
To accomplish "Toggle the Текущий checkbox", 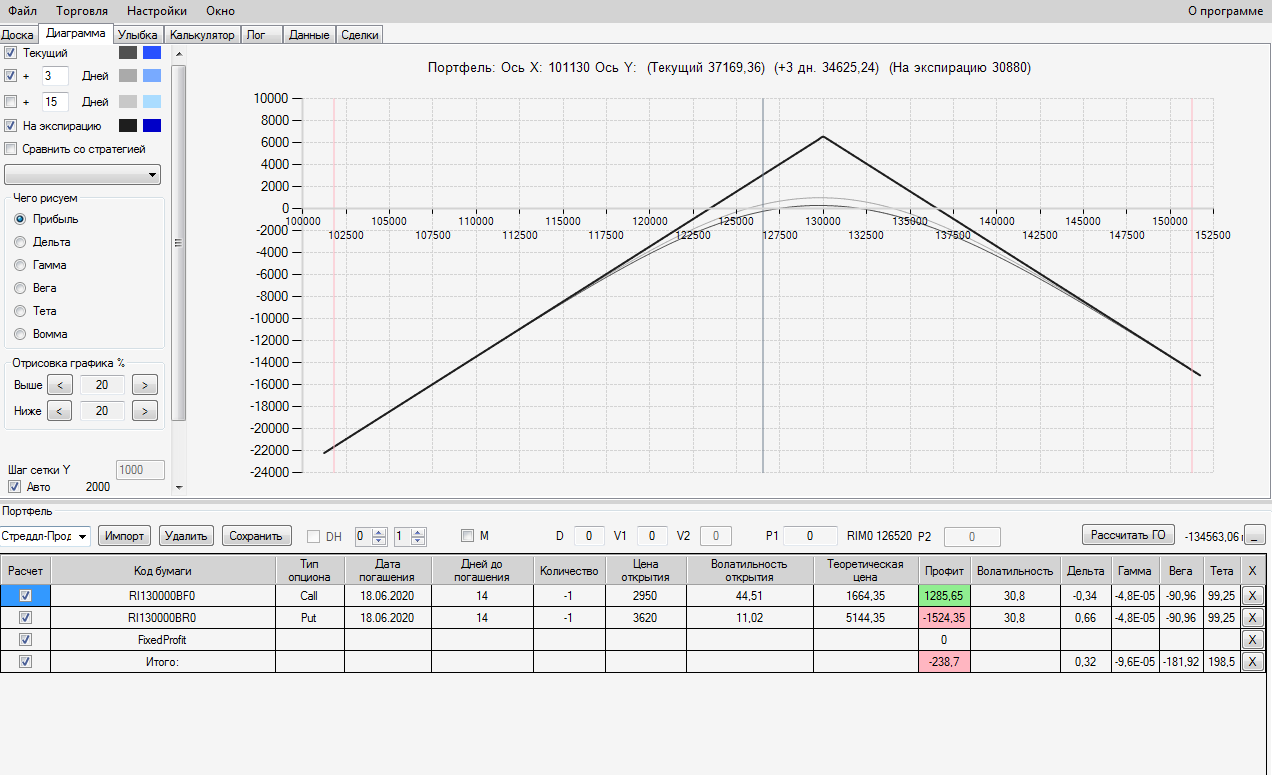I will click(11, 52).
